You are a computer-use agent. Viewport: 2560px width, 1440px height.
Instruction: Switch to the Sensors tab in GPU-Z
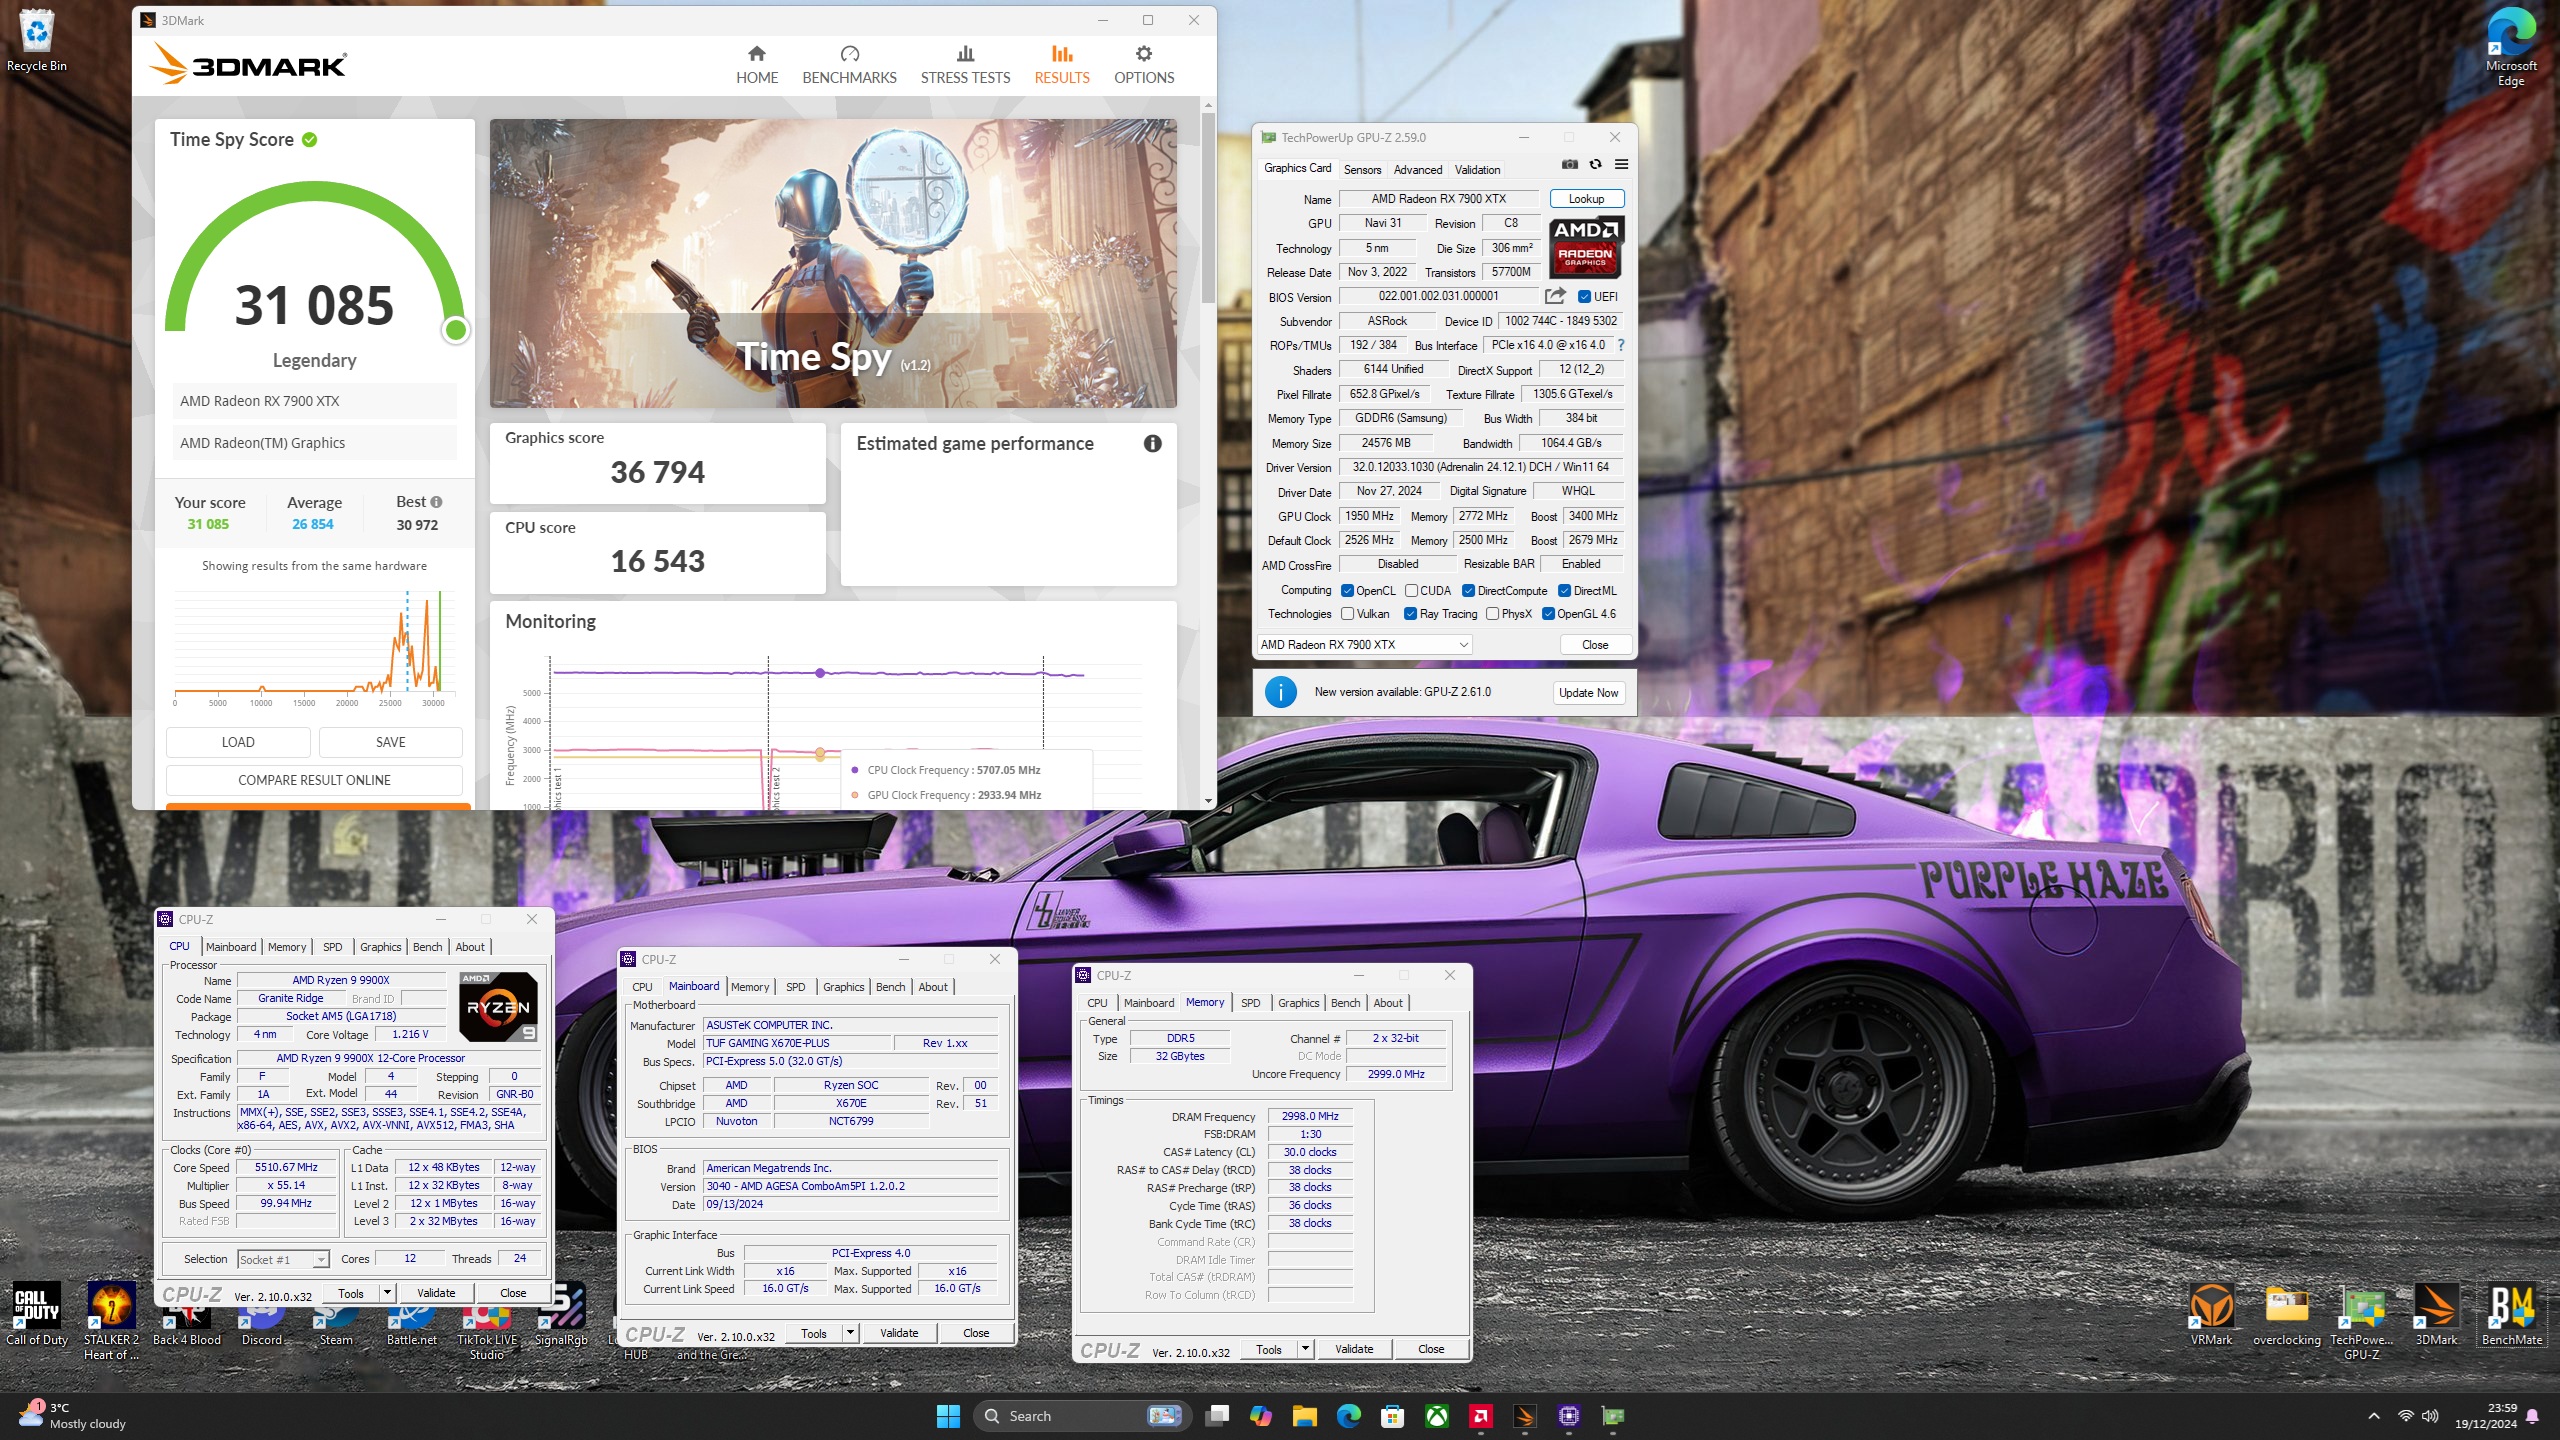pyautogui.click(x=1362, y=170)
